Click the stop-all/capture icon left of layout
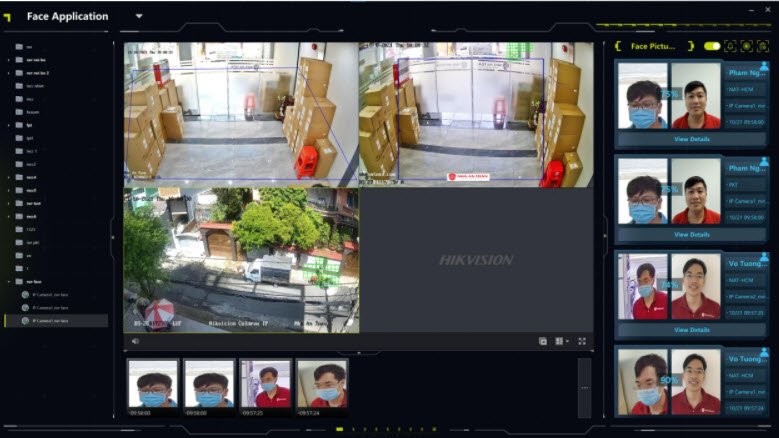This screenshot has width=779, height=438. pyautogui.click(x=543, y=341)
